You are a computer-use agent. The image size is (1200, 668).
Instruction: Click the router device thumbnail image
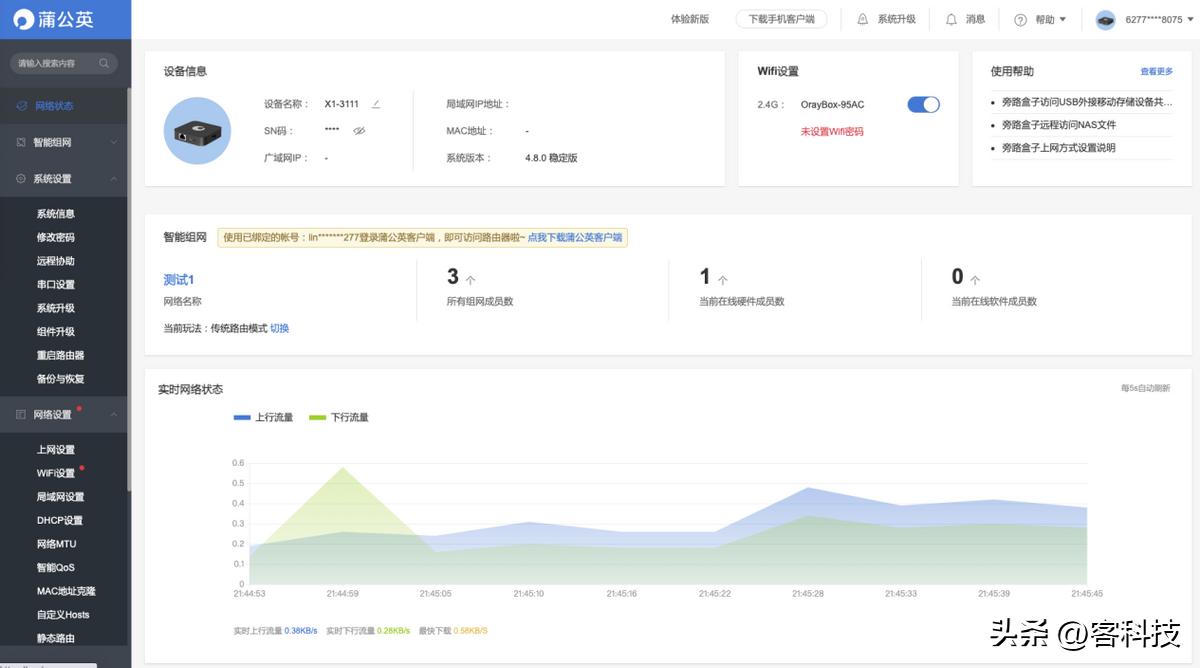[x=197, y=130]
